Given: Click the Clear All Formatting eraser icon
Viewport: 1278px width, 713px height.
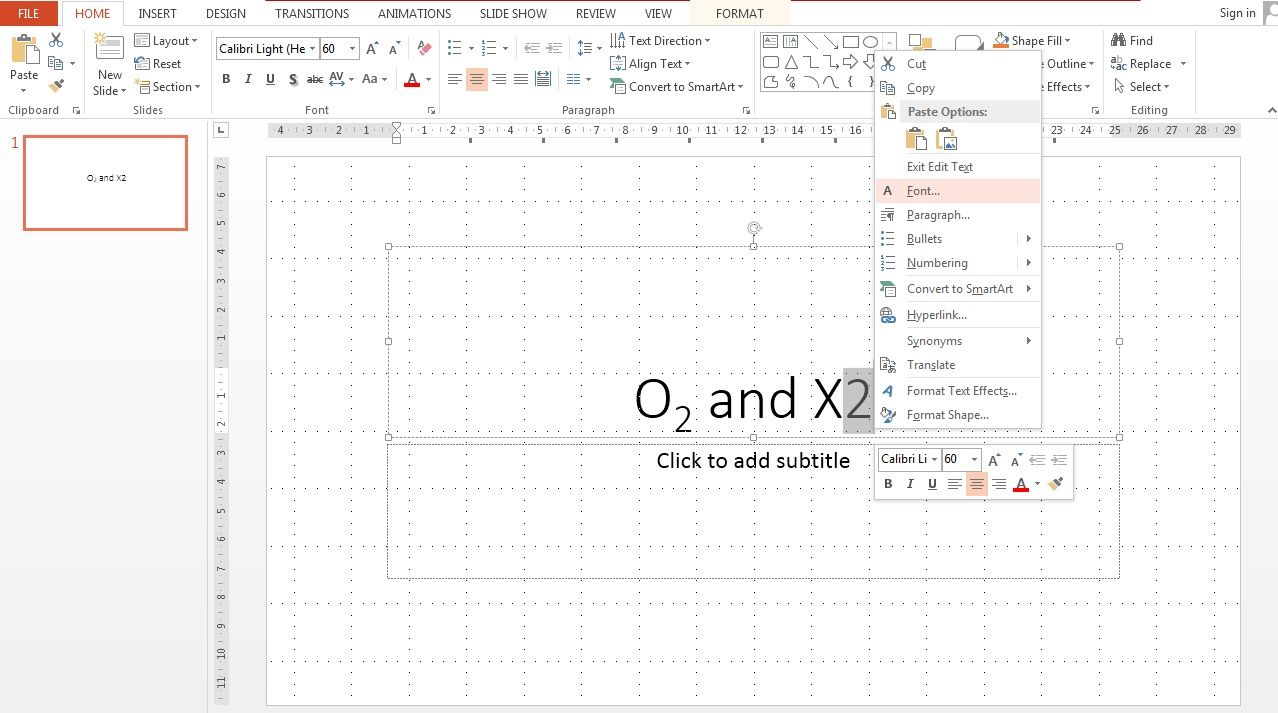Looking at the screenshot, I should point(423,47).
